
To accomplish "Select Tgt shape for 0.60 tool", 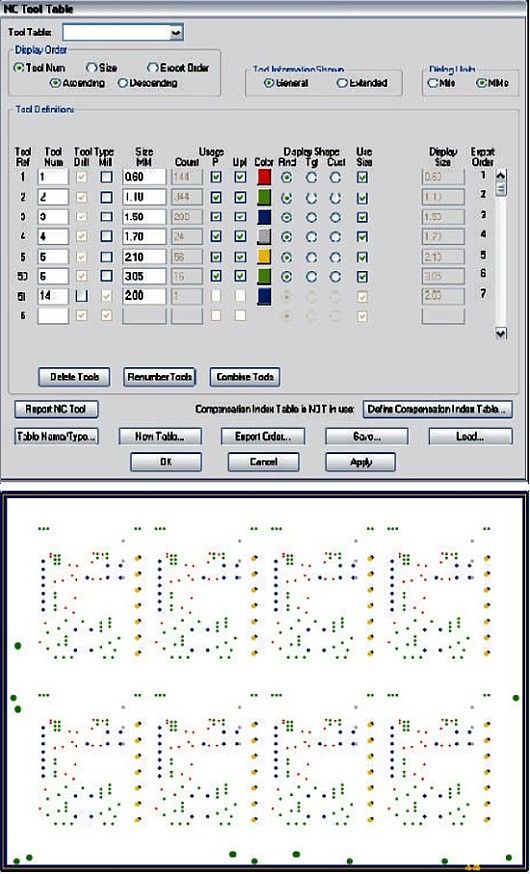I will pos(312,177).
